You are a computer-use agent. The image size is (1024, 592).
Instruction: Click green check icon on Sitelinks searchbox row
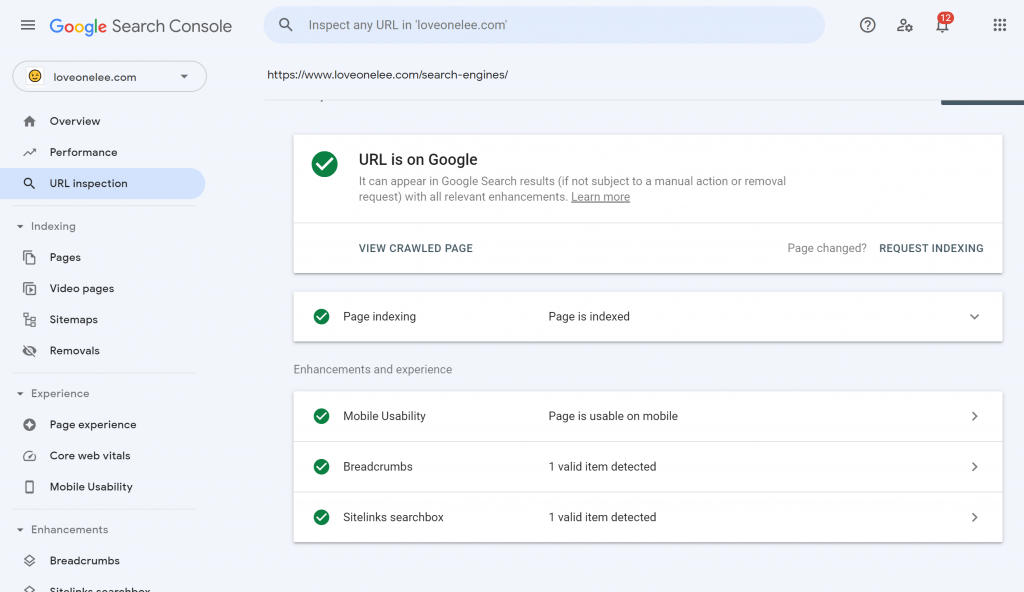click(321, 518)
